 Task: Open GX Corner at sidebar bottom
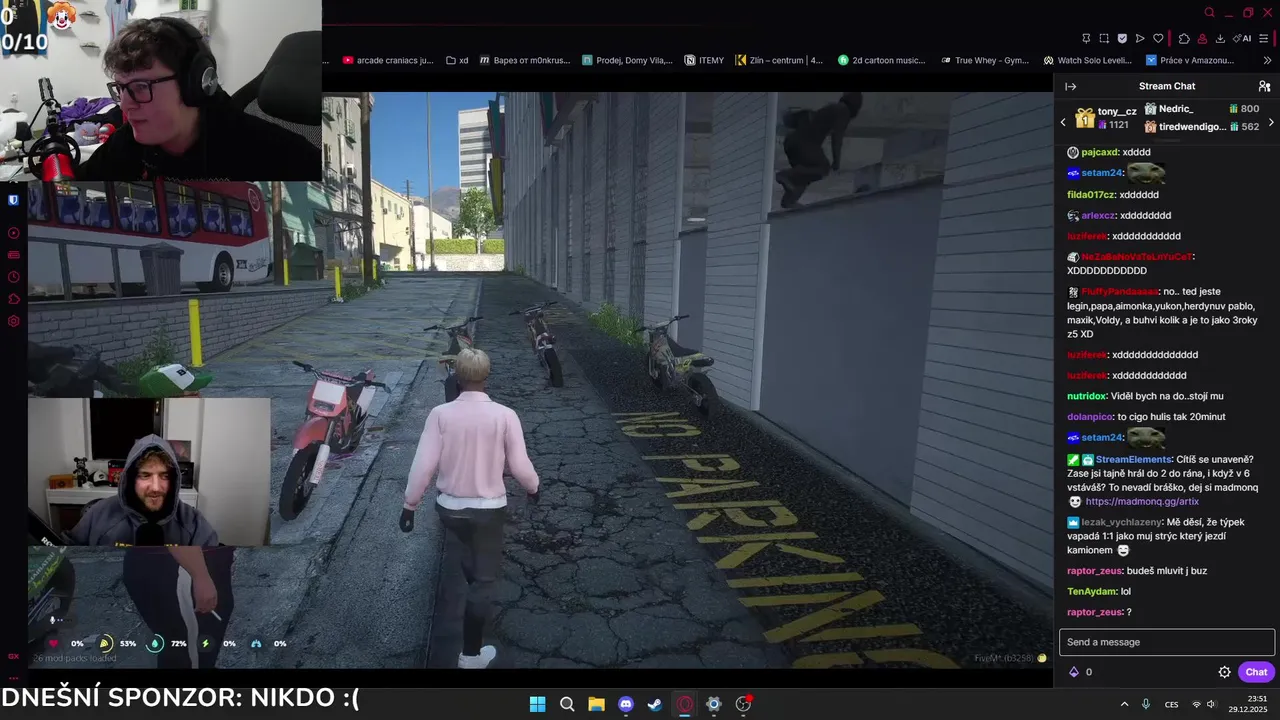click(13, 656)
